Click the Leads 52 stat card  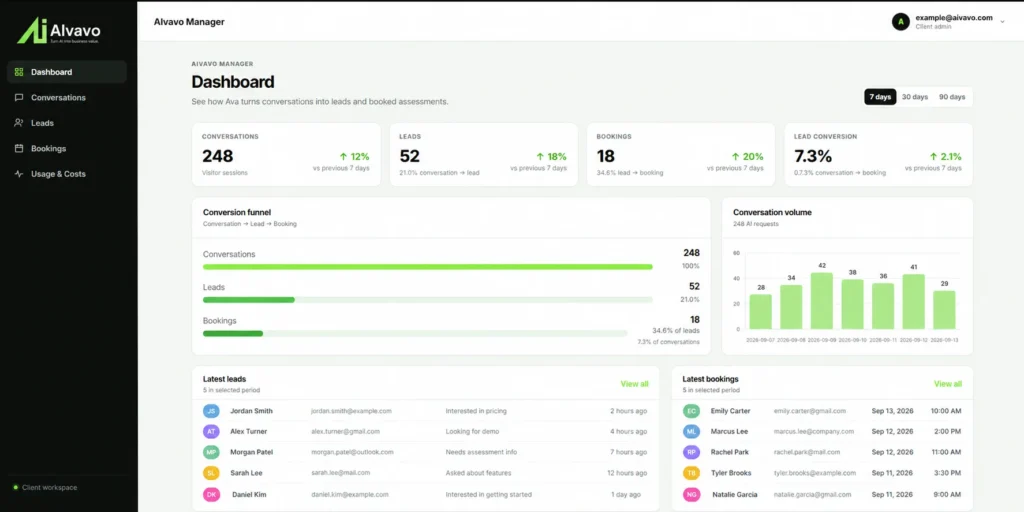[x=483, y=155]
